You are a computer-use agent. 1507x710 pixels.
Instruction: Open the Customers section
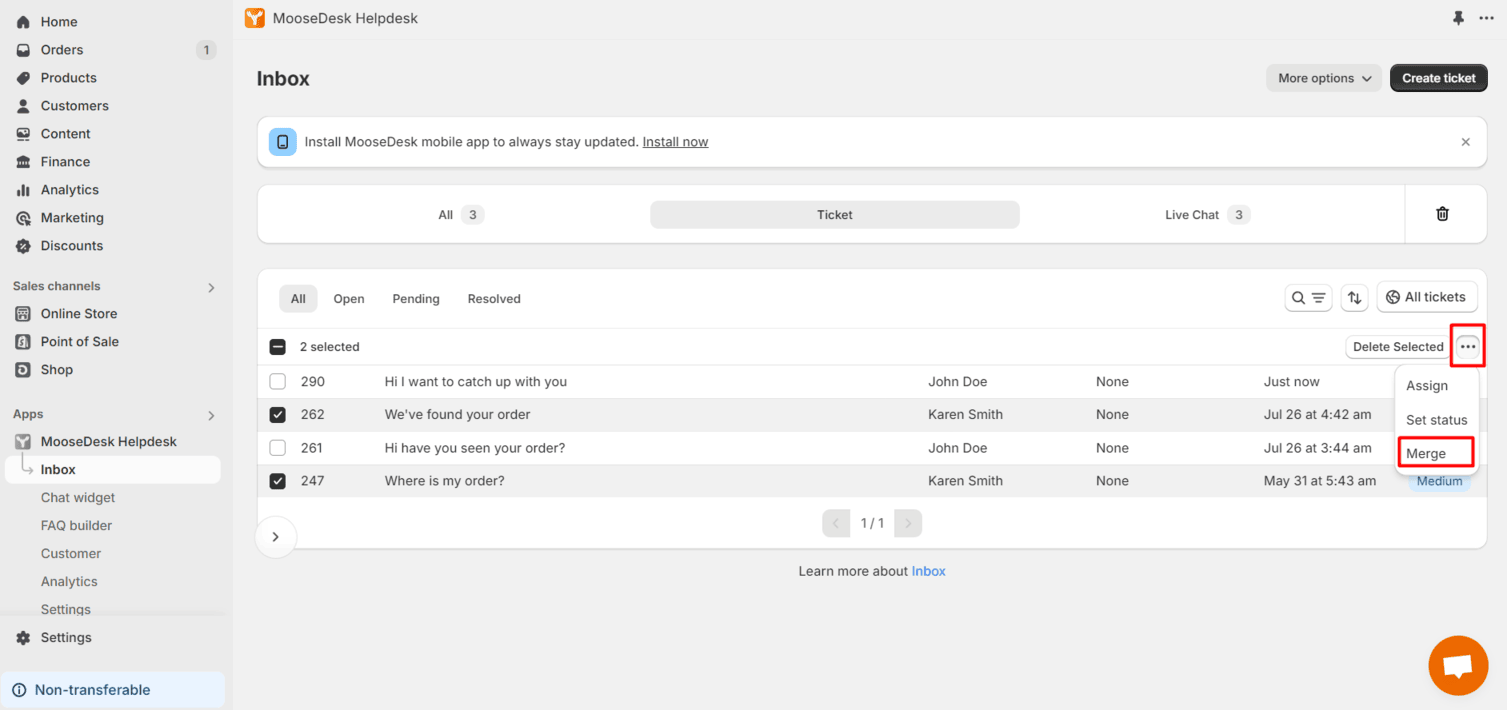coord(75,106)
